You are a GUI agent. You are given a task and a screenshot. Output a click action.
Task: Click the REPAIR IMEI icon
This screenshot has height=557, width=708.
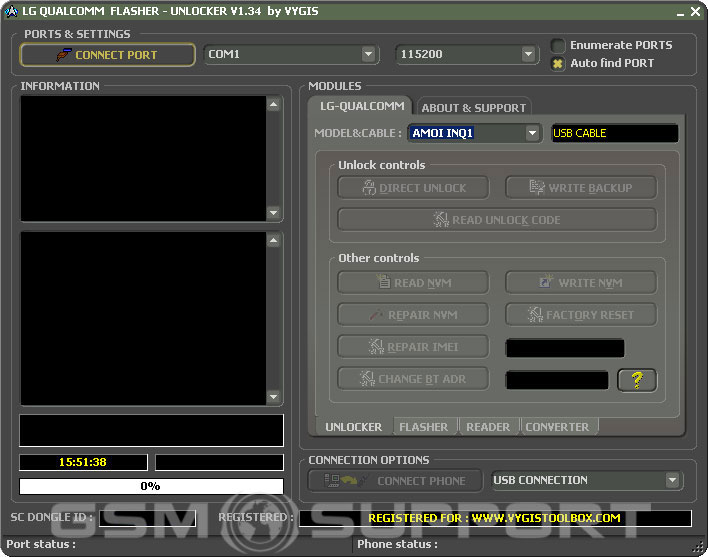pos(376,346)
